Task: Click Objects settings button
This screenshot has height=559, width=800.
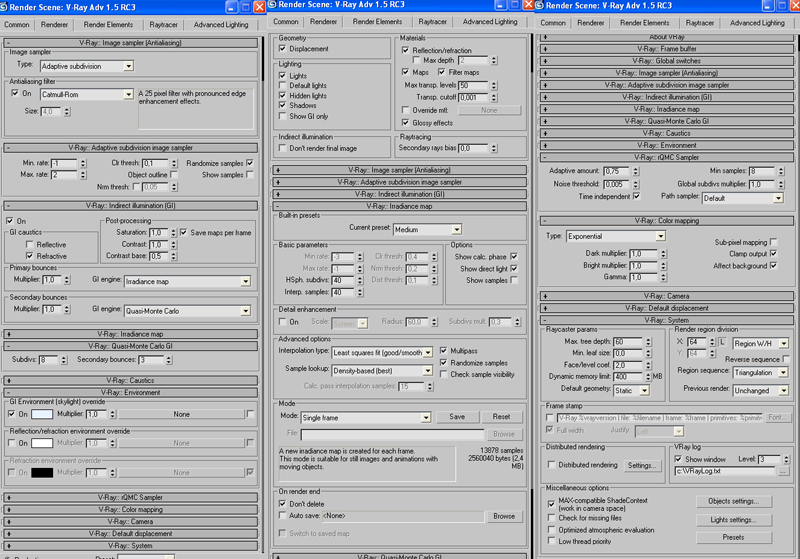Action: click(733, 501)
